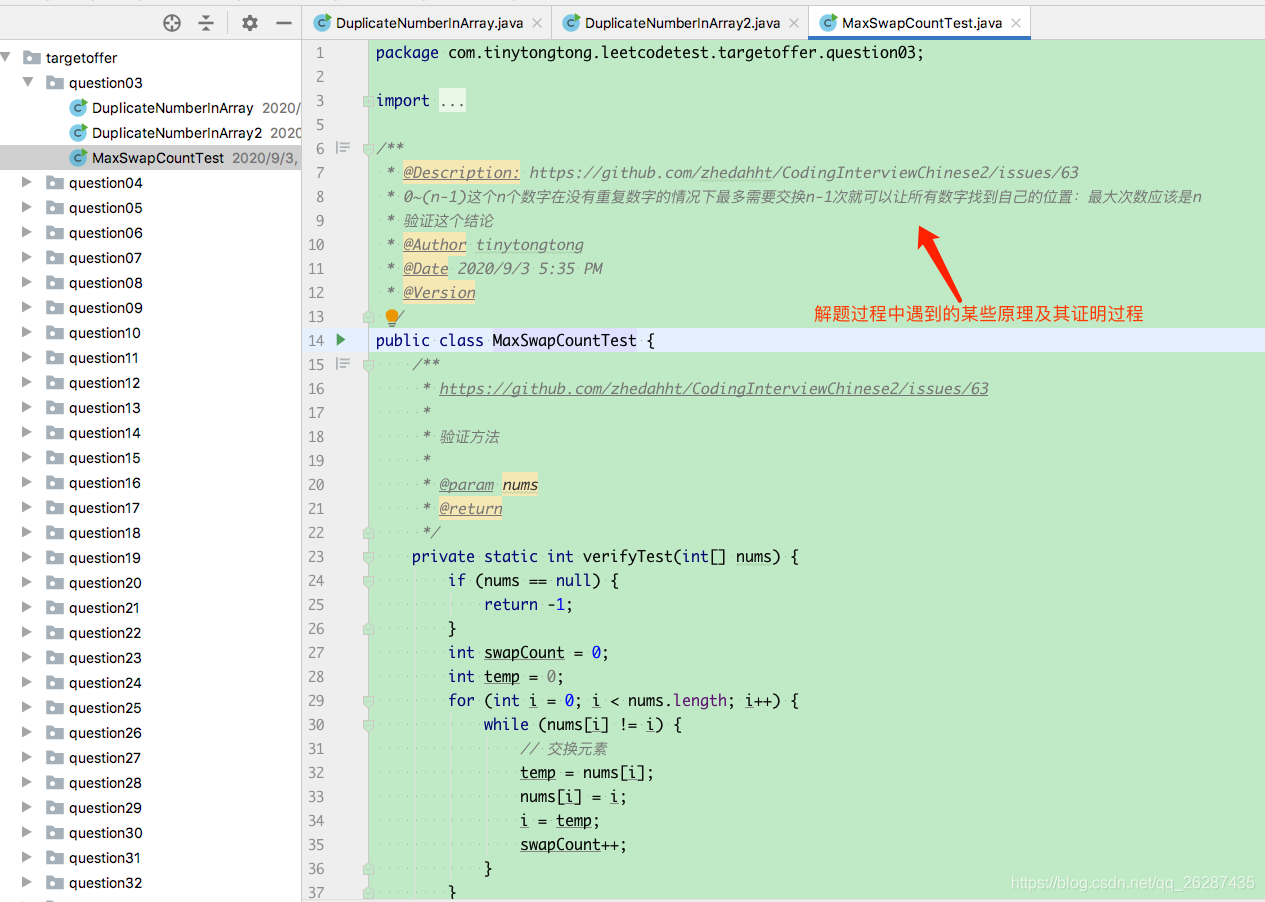Select the question11 folder
Viewport: 1265px width, 902px height.
(x=104, y=358)
